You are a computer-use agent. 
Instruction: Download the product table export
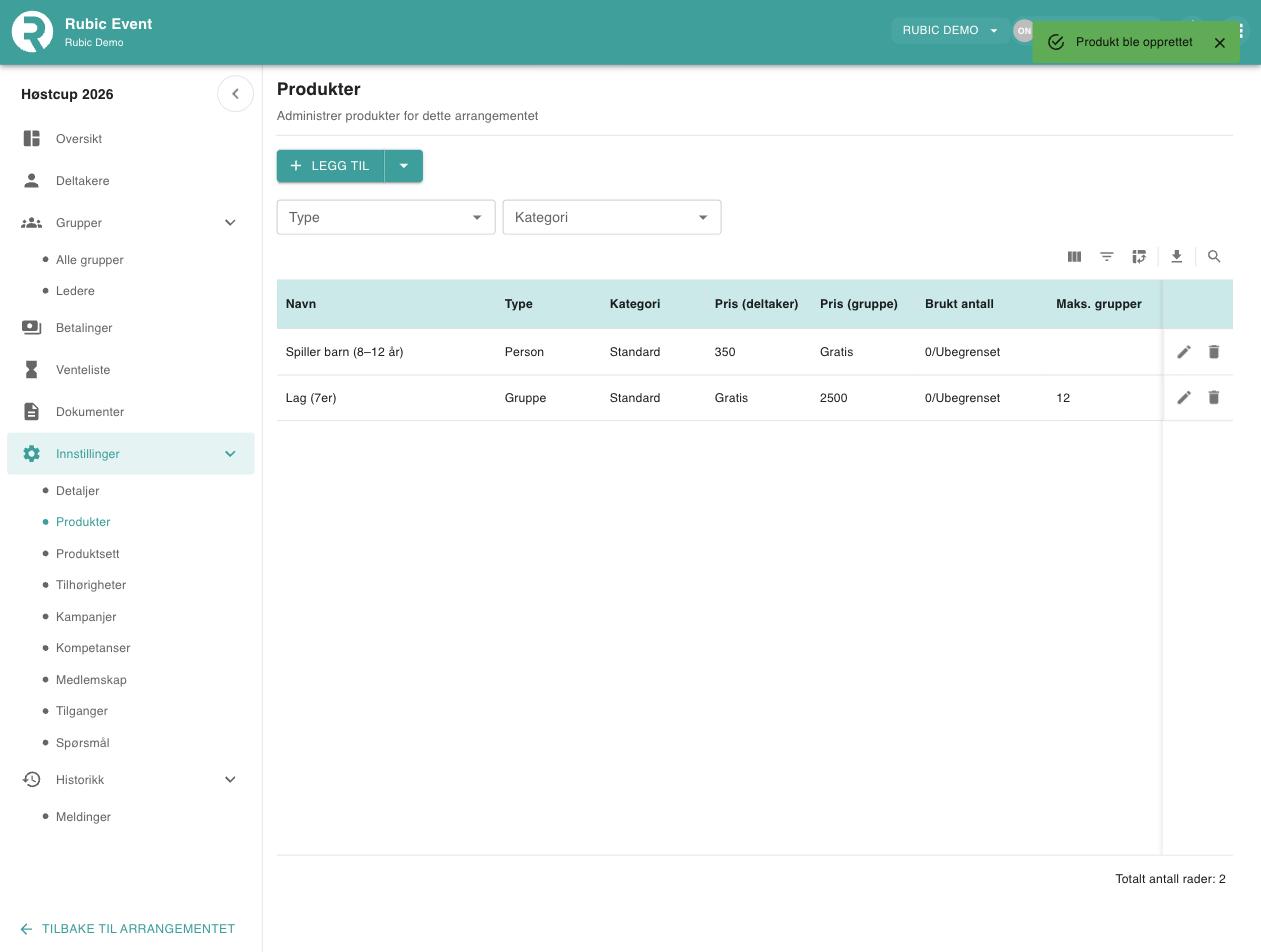coord(1177,257)
